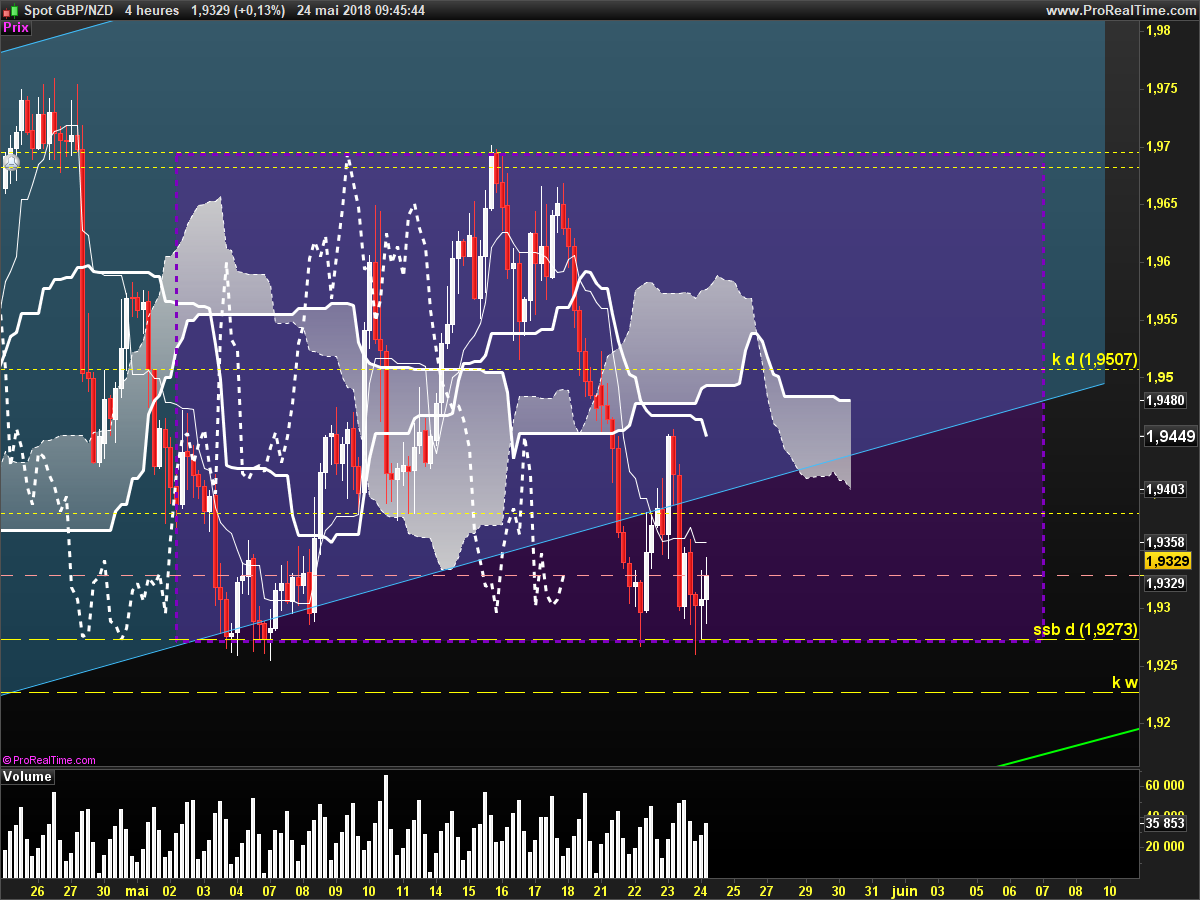Click date label 31 on time axis

(871, 889)
